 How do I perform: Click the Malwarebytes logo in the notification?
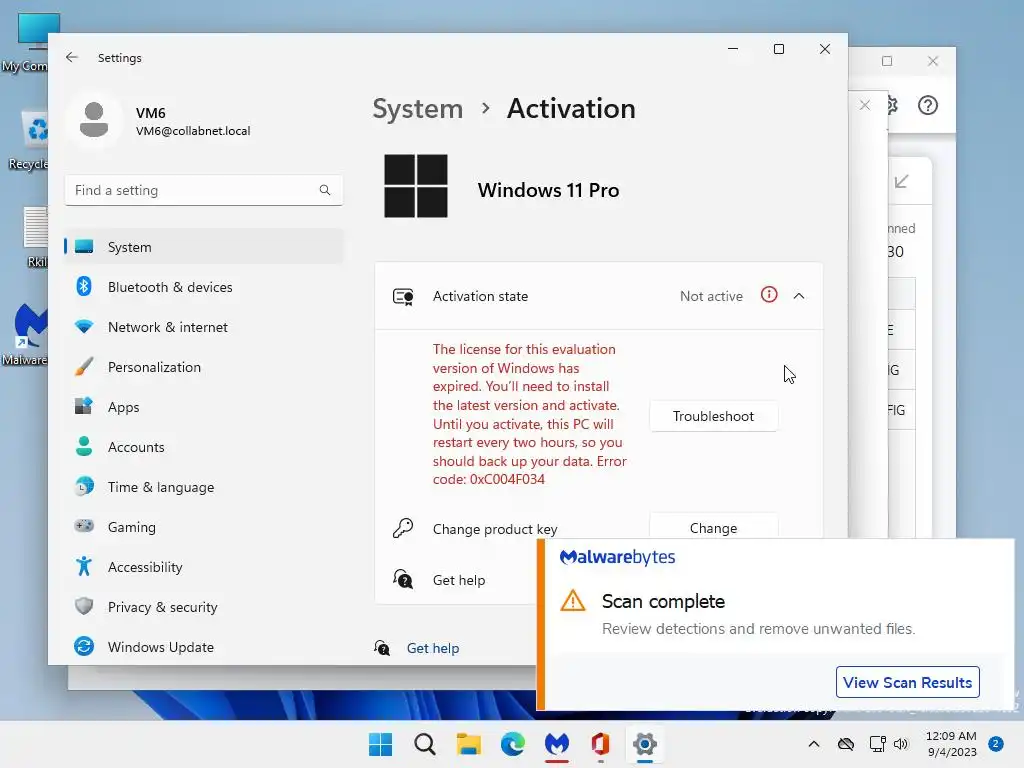click(617, 557)
